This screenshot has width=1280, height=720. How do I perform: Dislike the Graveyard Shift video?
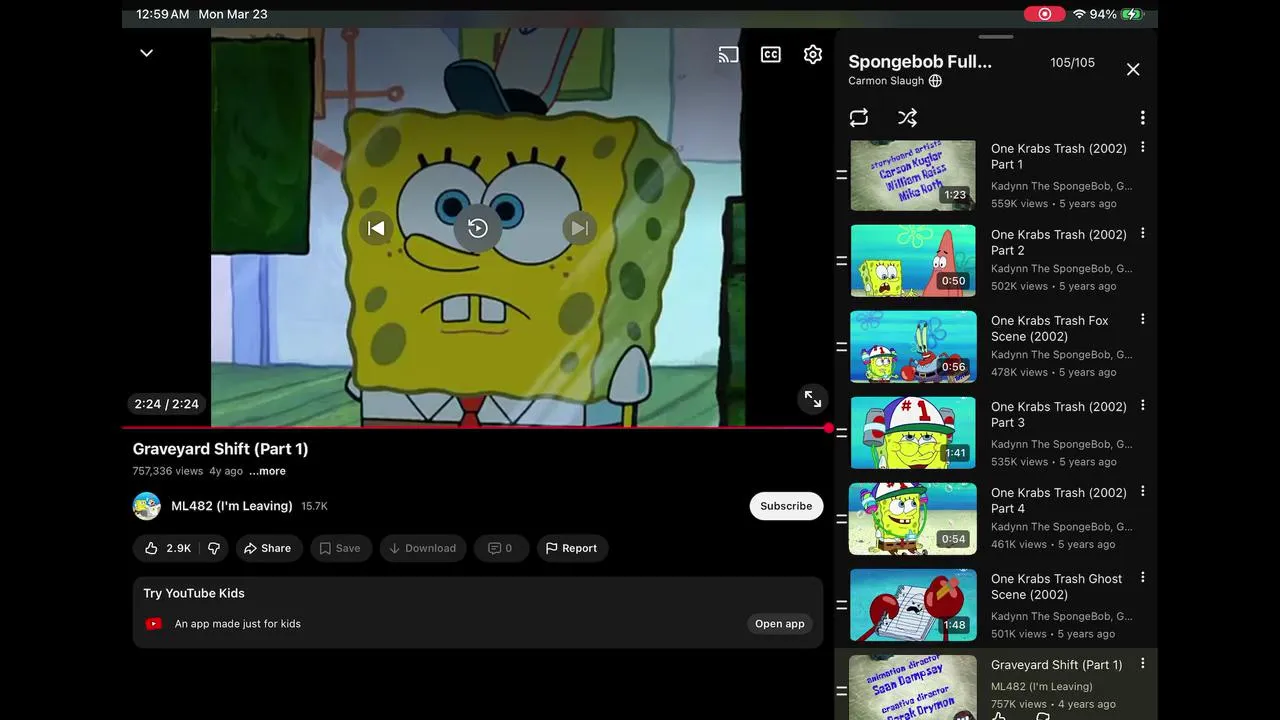(x=214, y=548)
